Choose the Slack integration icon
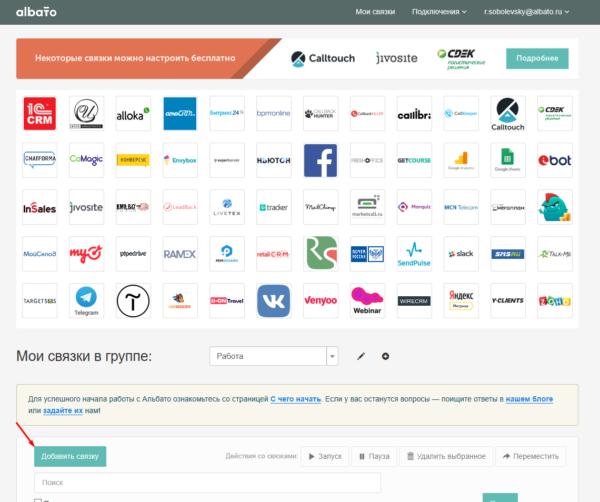Image resolution: width=600 pixels, height=502 pixels. point(461,254)
